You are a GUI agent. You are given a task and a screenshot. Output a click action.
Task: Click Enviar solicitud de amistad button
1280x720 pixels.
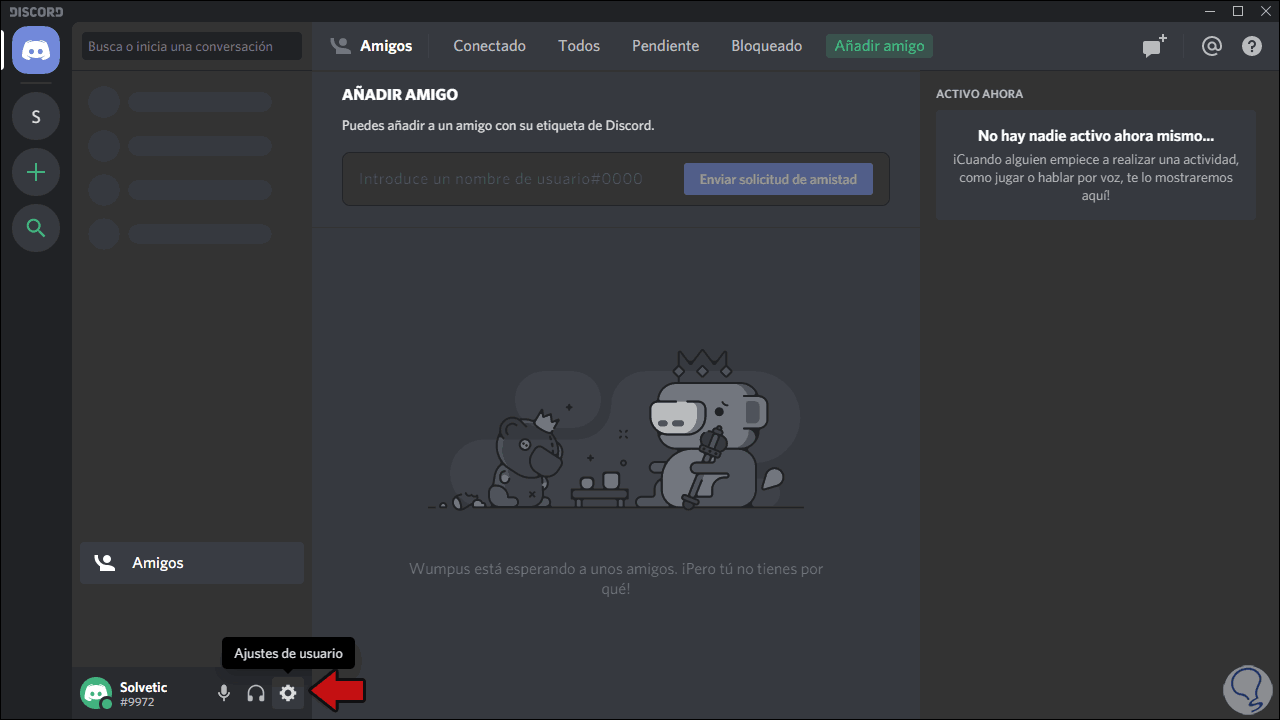coord(778,179)
